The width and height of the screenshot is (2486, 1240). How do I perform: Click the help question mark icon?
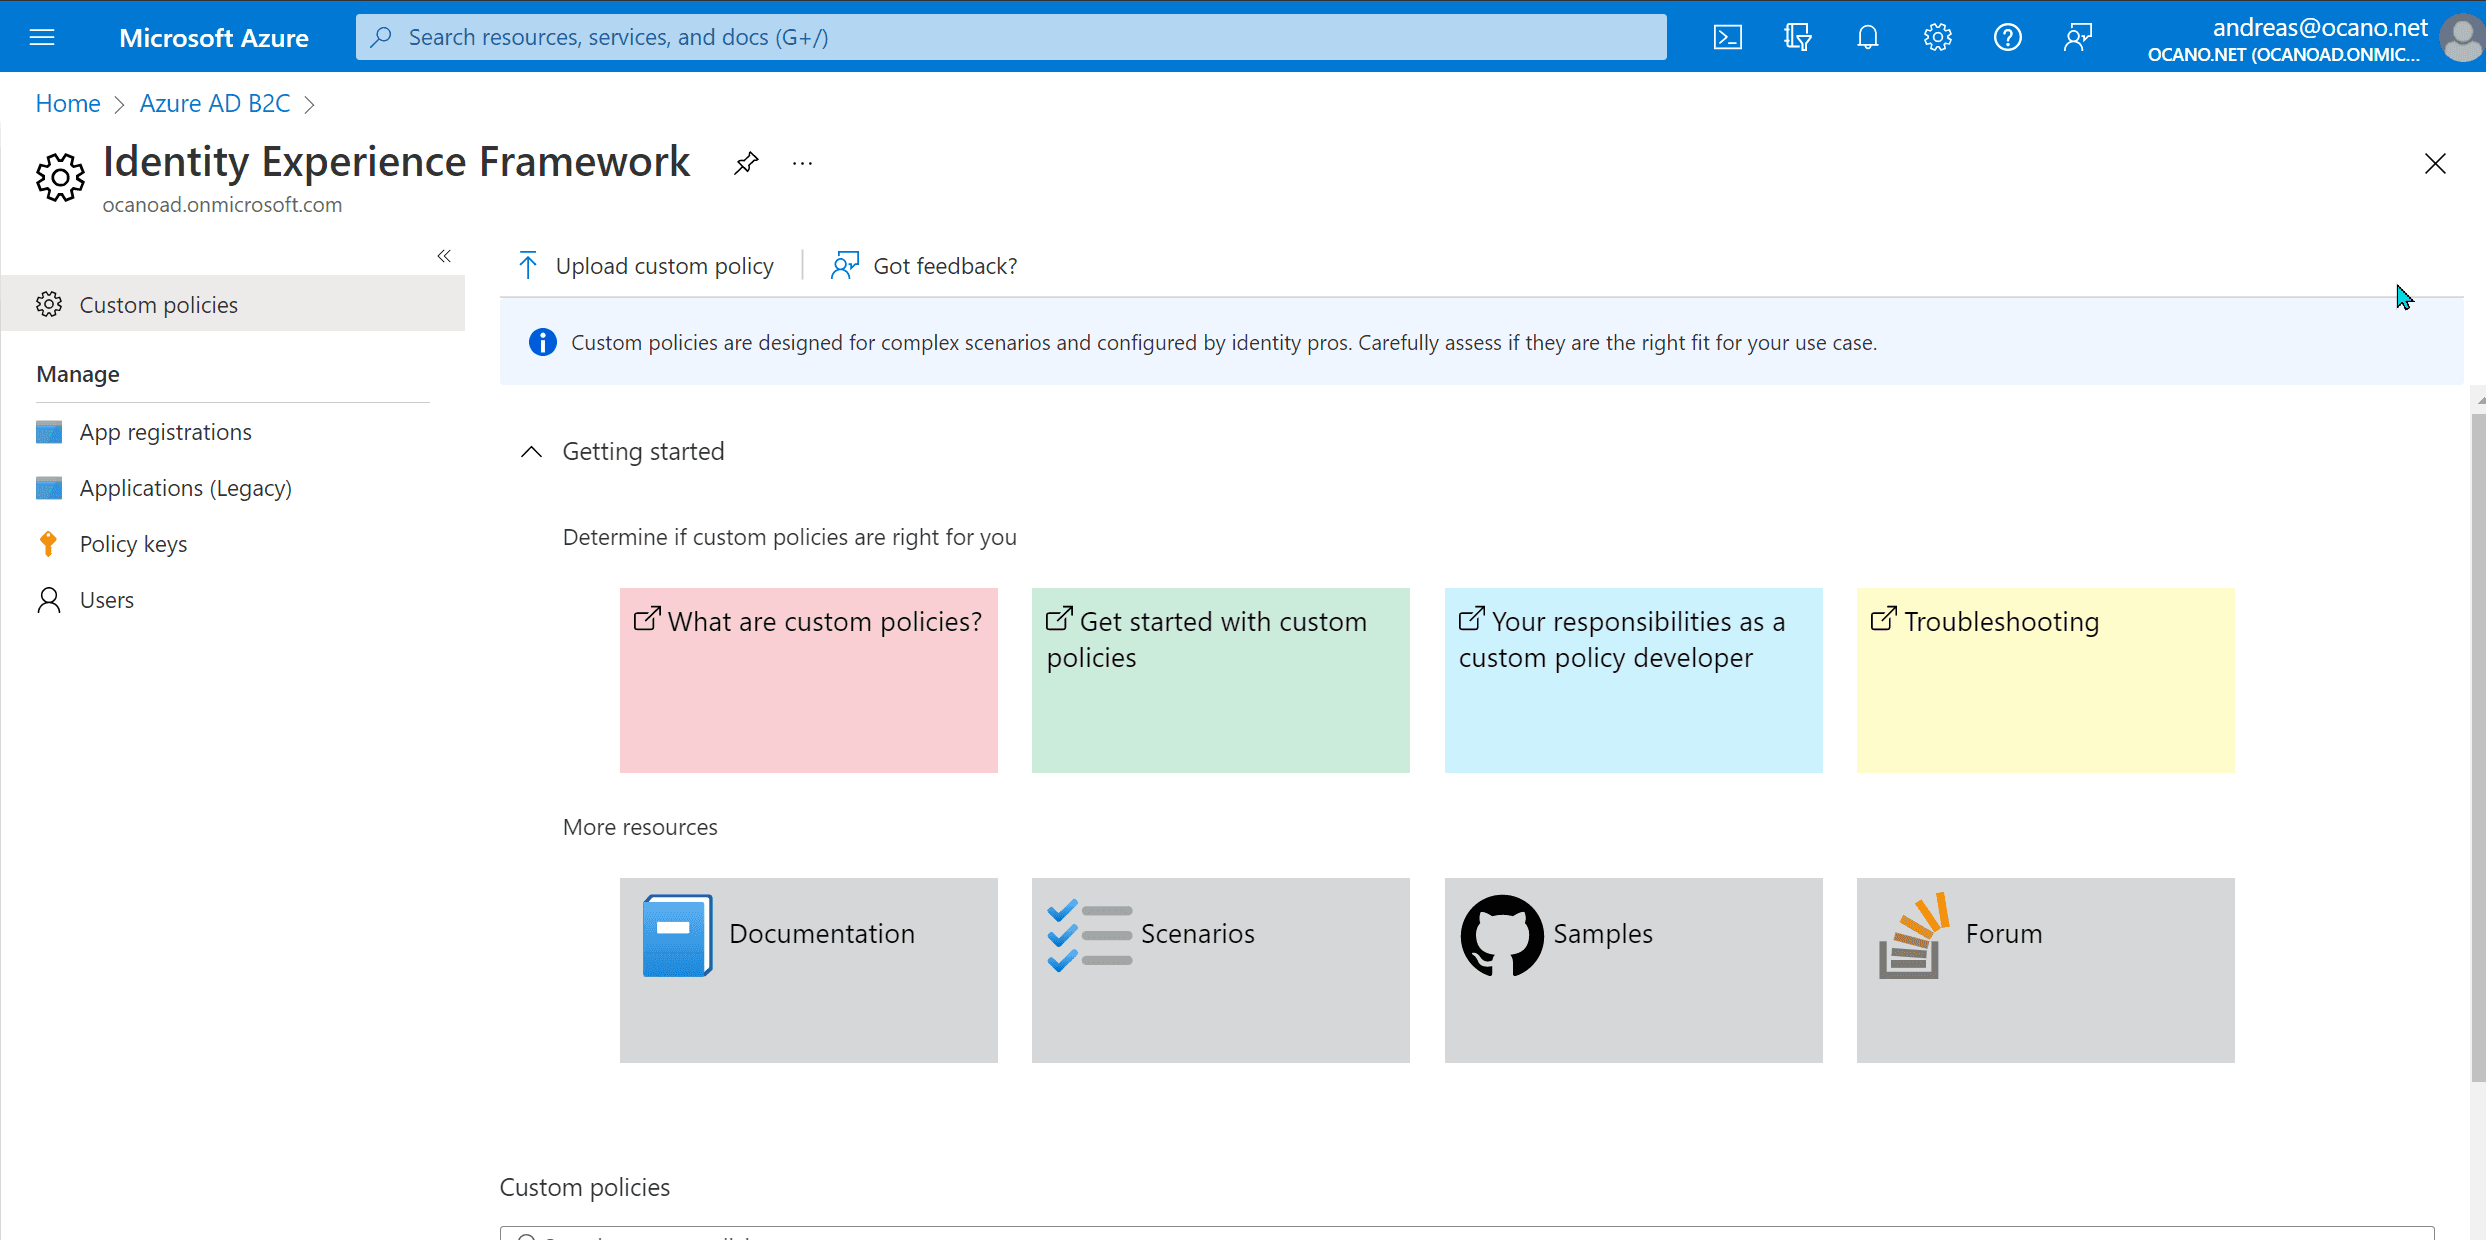point(2007,38)
